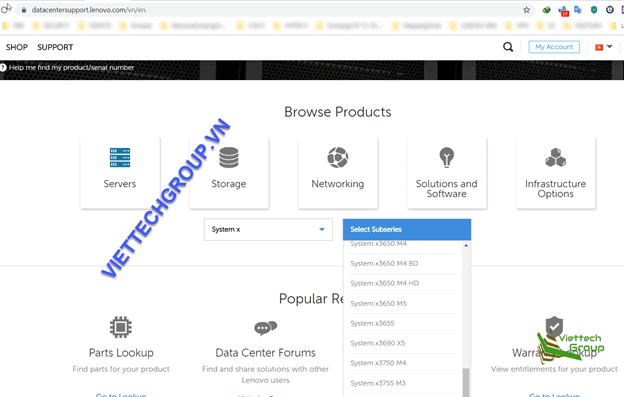Click Help me find my product/serial number

coord(71,68)
